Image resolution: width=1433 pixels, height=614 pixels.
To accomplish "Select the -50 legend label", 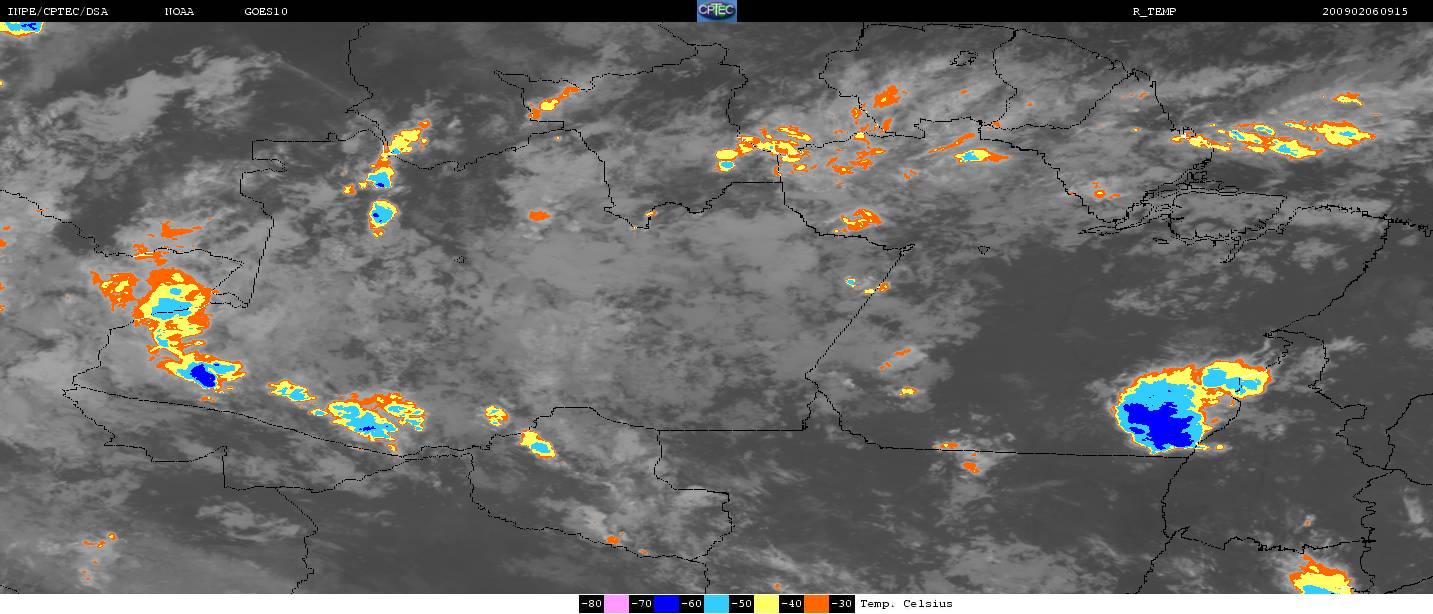I will tap(741, 604).
